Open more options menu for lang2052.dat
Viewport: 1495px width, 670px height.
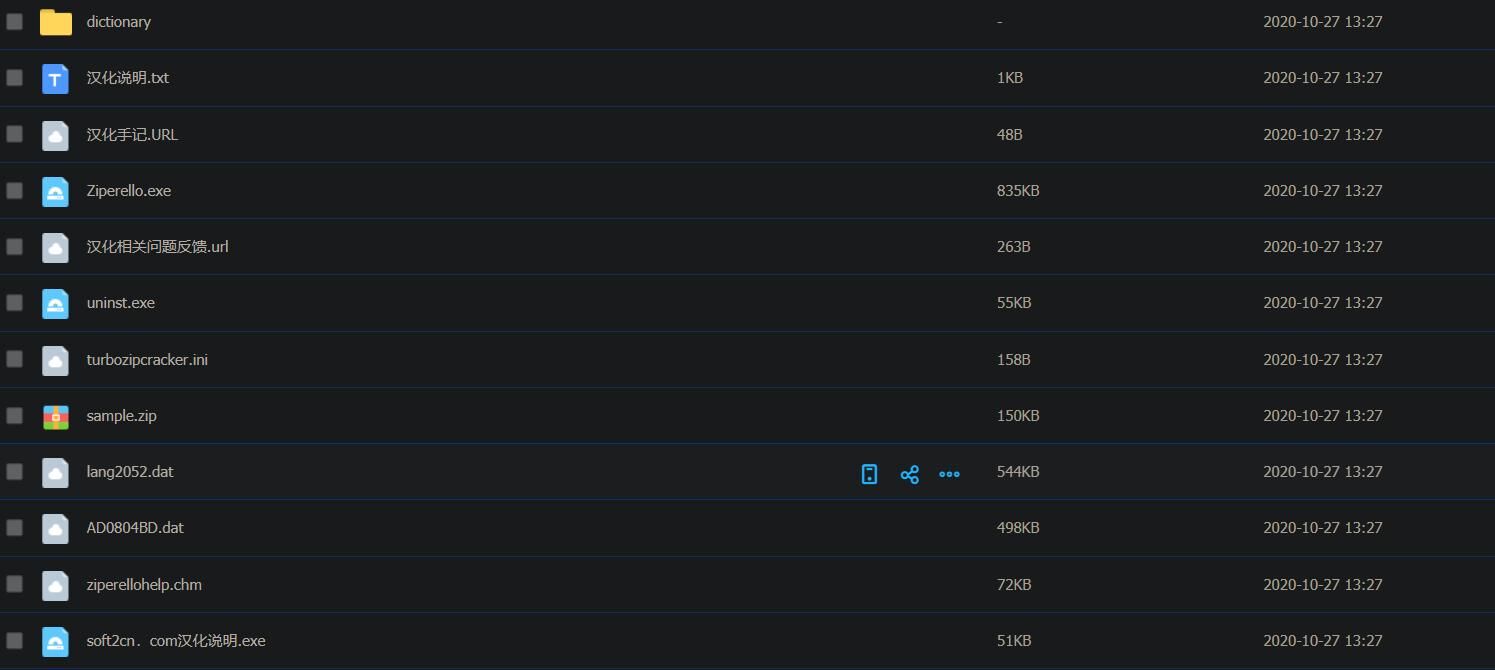(x=949, y=474)
